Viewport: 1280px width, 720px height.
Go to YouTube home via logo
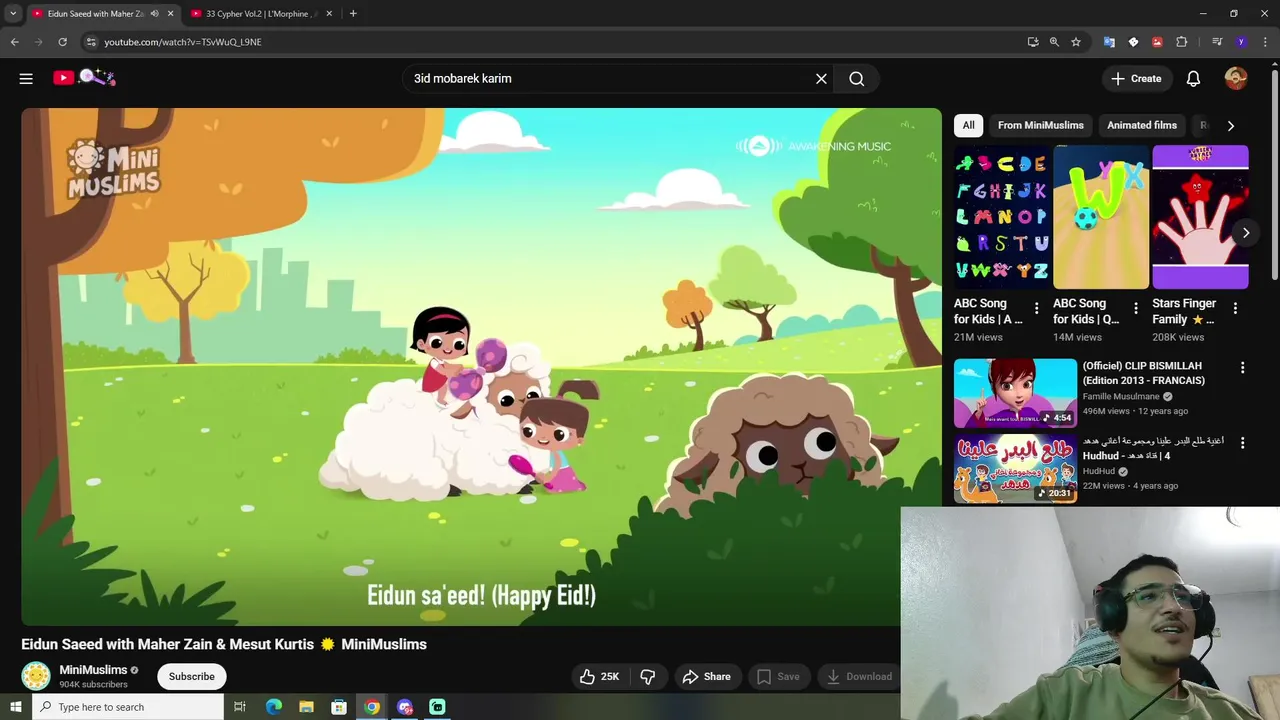(84, 78)
